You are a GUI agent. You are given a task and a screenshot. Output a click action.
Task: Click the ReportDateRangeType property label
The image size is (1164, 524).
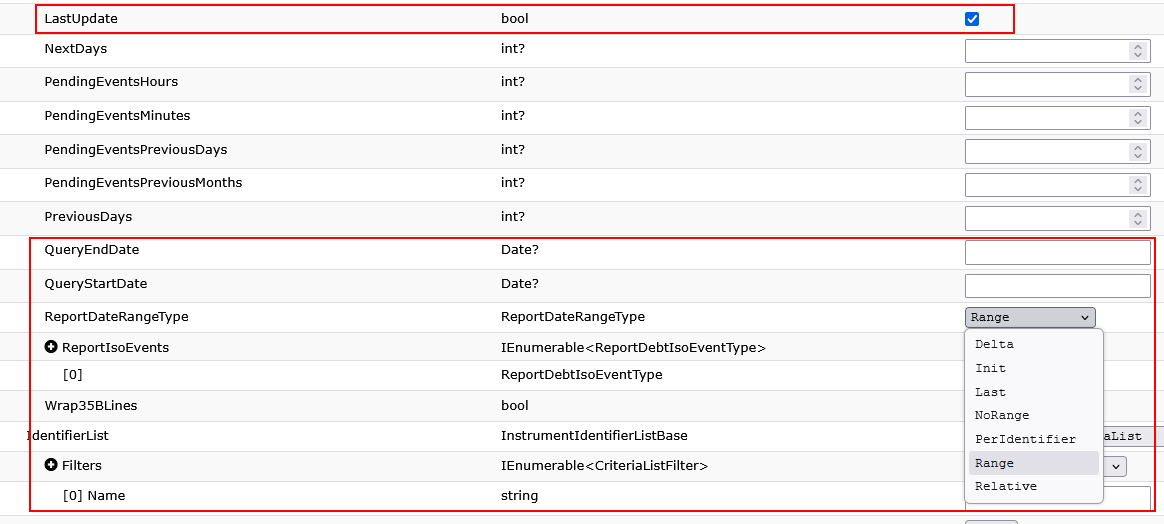pyautogui.click(x=117, y=316)
